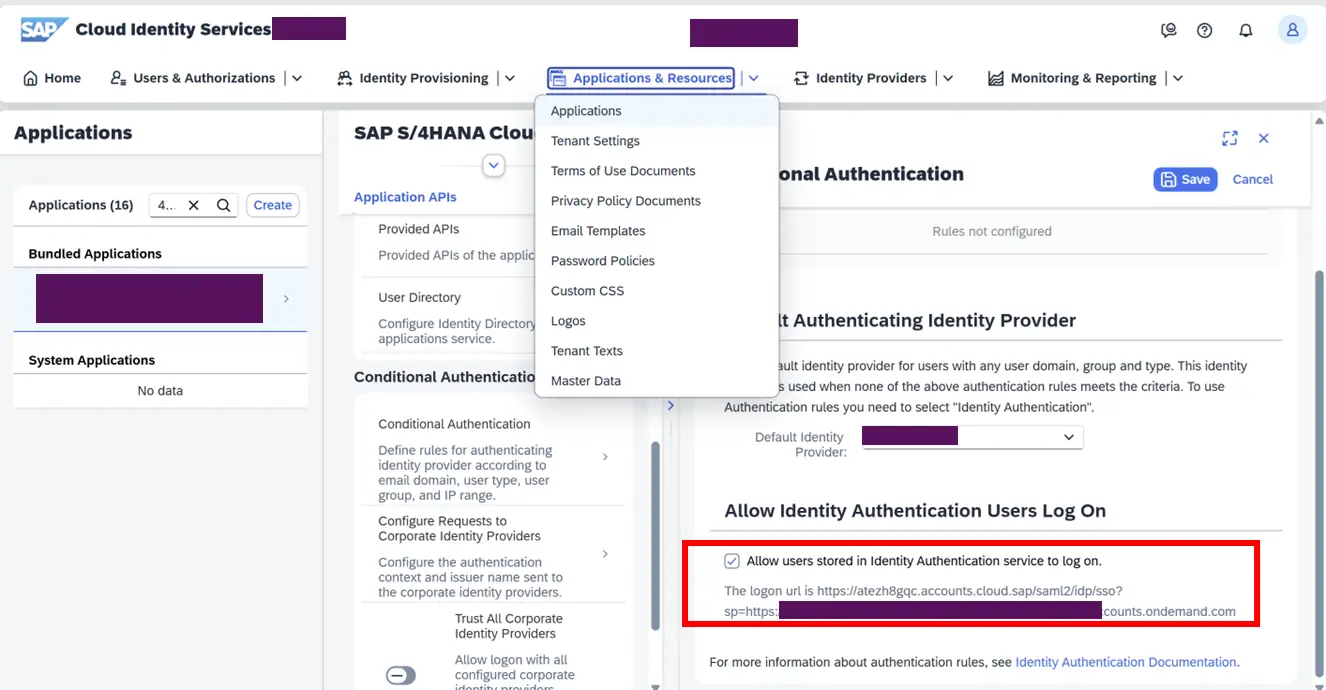This screenshot has width=1326, height=690.
Task: Click the magnifier search icon
Action: (224, 205)
